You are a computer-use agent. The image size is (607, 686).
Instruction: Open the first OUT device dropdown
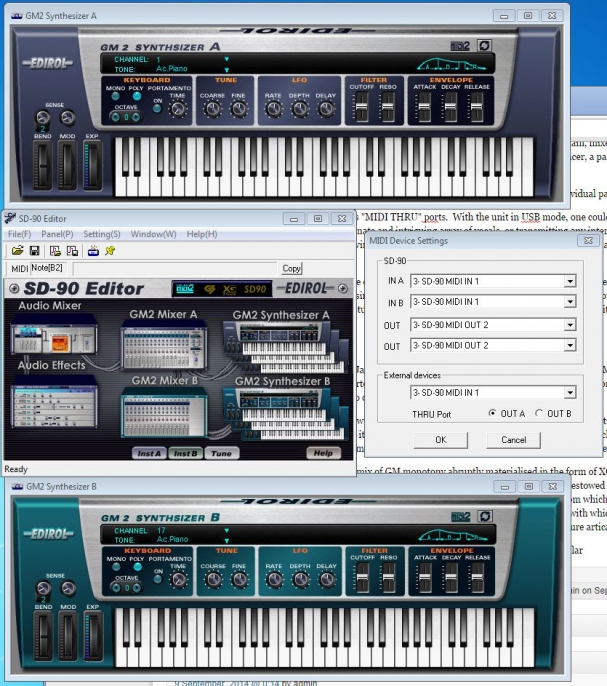(x=570, y=325)
